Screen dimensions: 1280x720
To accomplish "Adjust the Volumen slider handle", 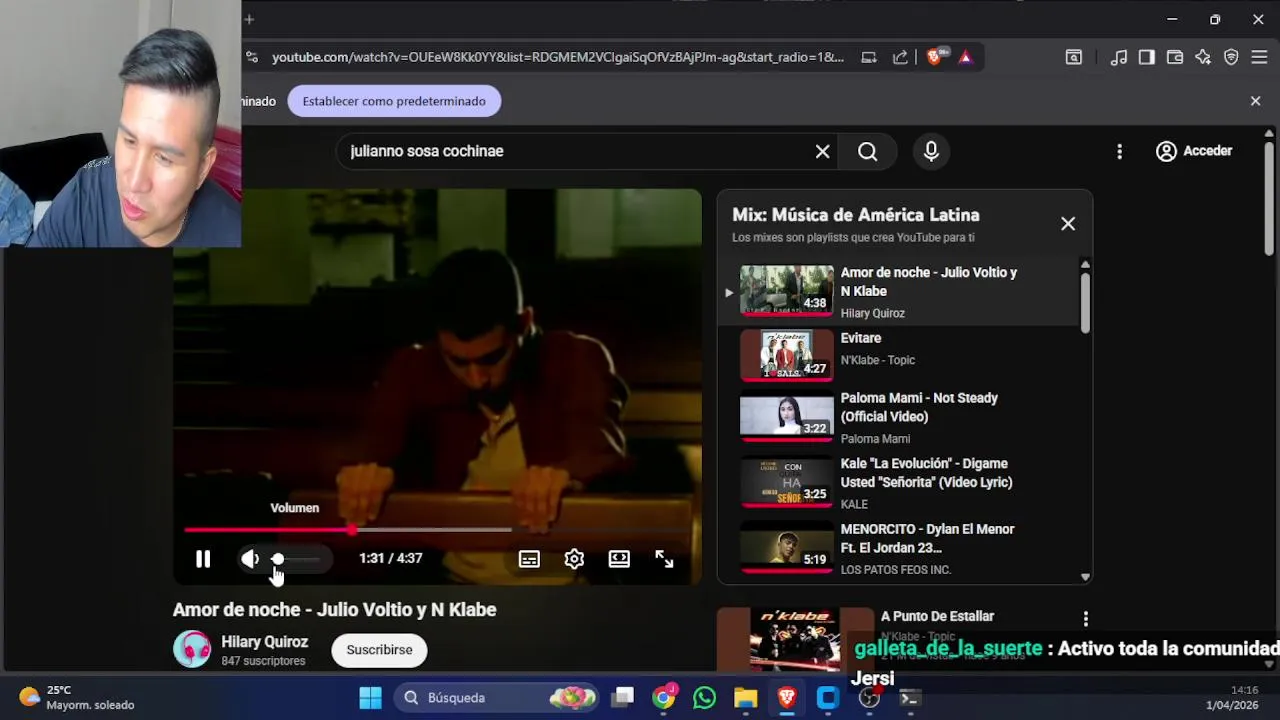I will [278, 559].
